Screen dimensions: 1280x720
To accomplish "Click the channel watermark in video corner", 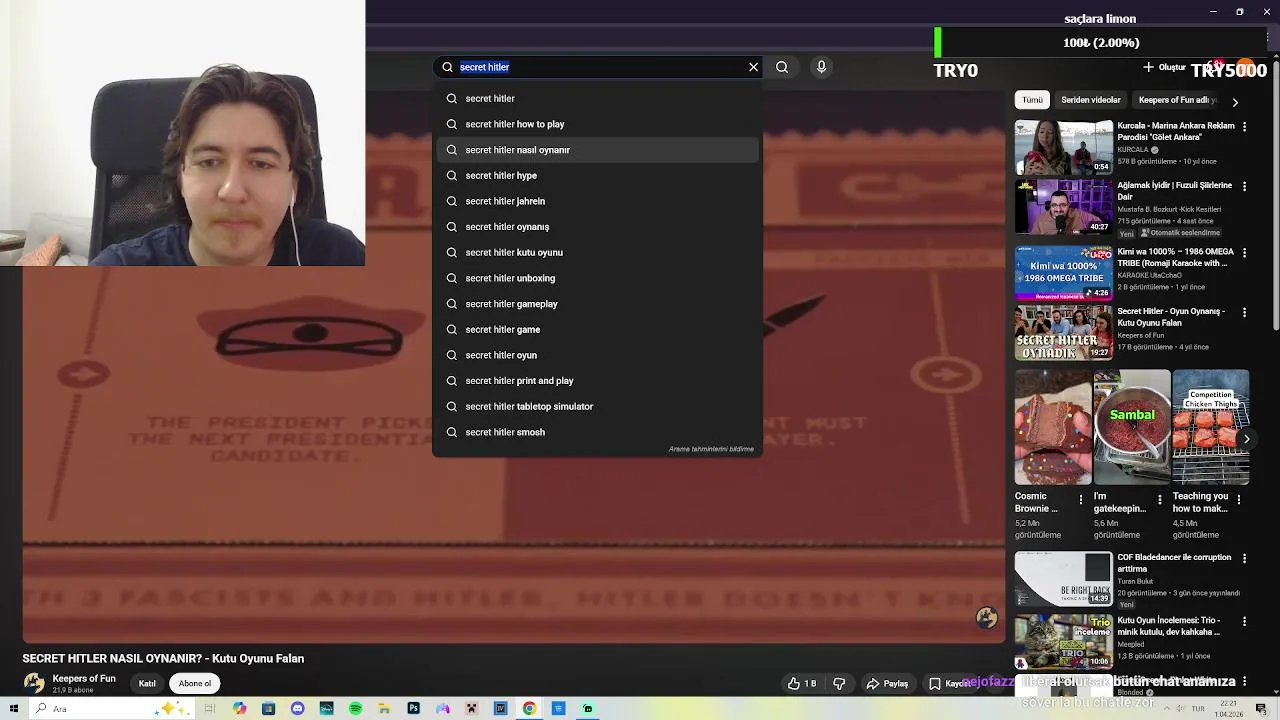I will coord(987,618).
